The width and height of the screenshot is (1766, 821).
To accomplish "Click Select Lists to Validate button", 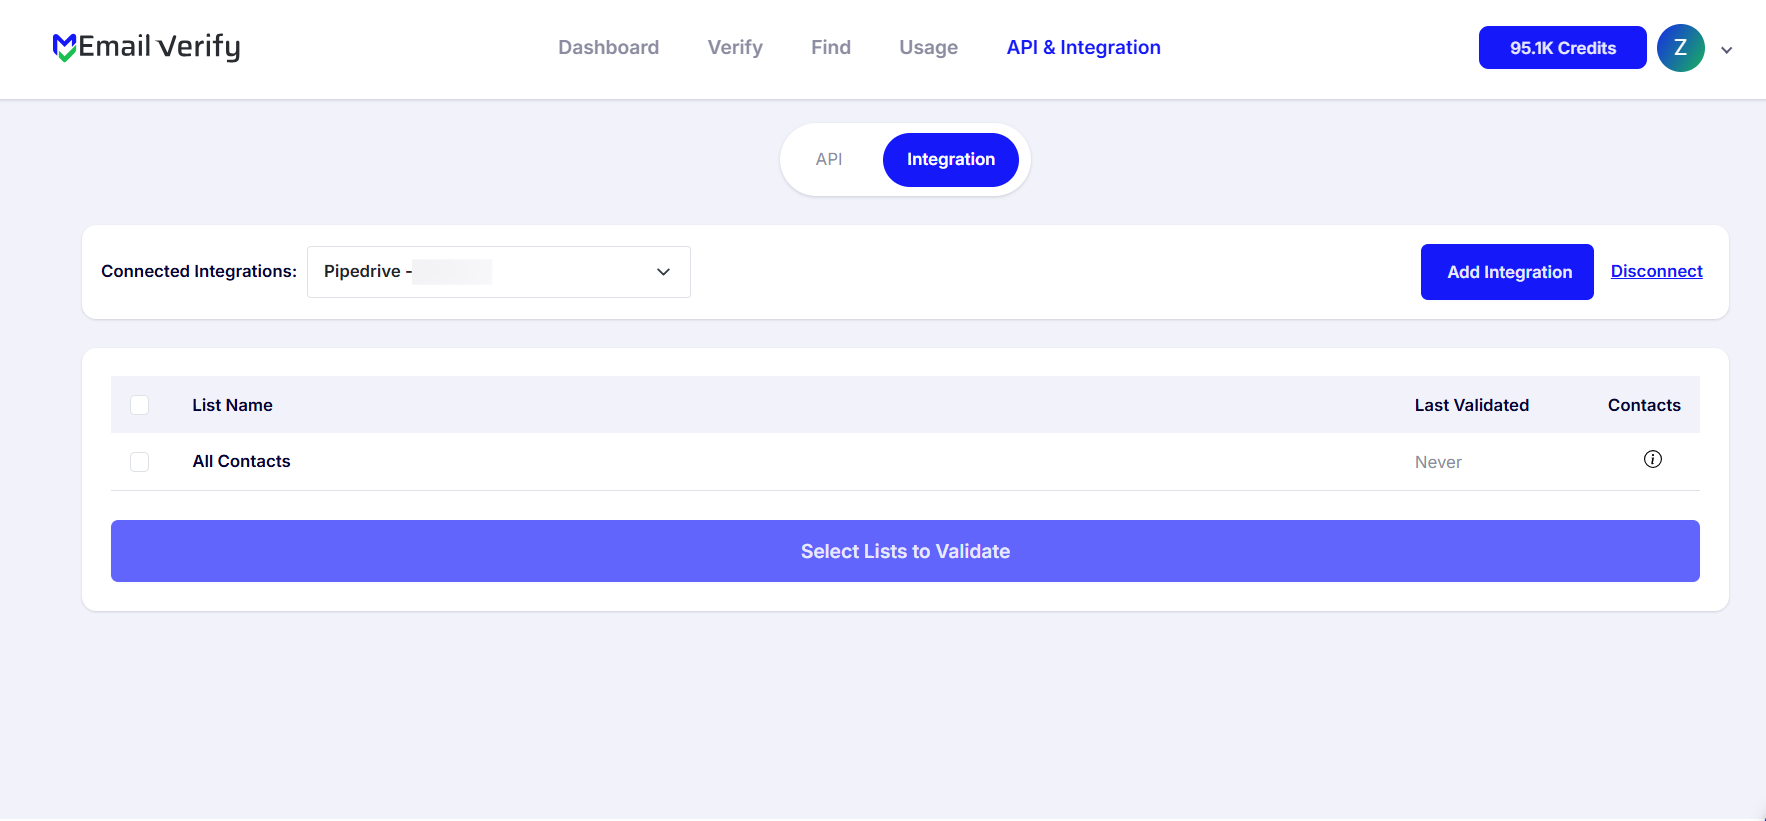I will pos(905,551).
